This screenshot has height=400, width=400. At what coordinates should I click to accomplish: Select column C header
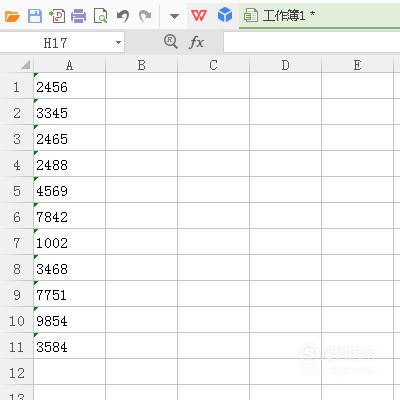point(213,65)
